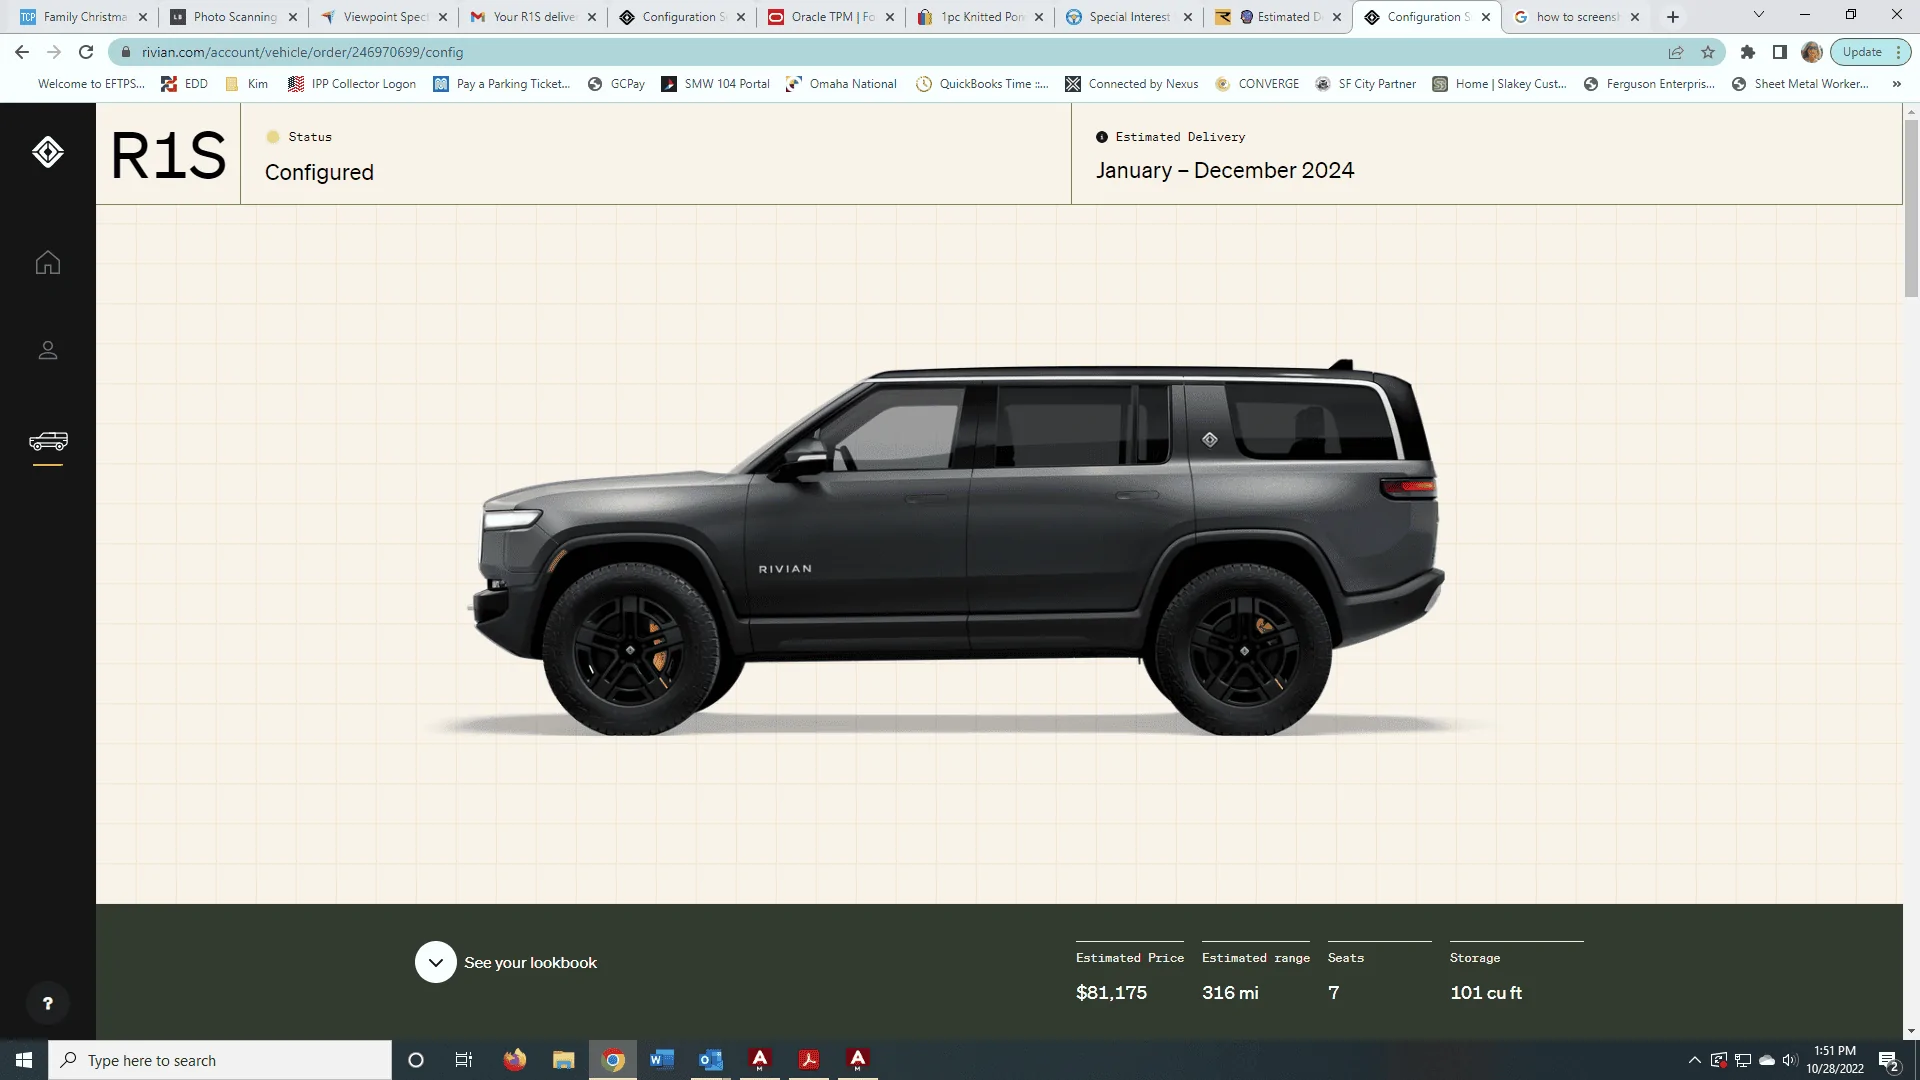The height and width of the screenshot is (1080, 1920).
Task: Expand See your lookbook chevron
Action: point(436,962)
